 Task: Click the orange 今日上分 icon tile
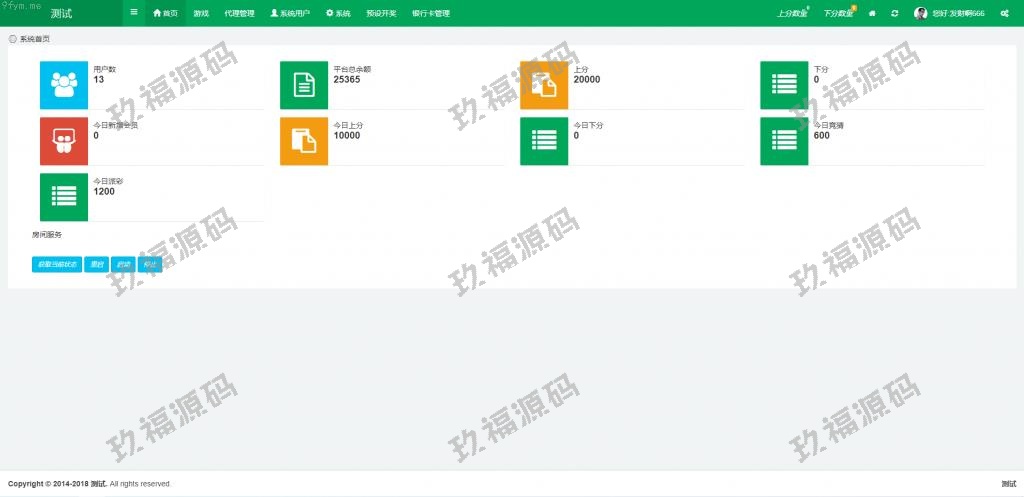(x=304, y=141)
